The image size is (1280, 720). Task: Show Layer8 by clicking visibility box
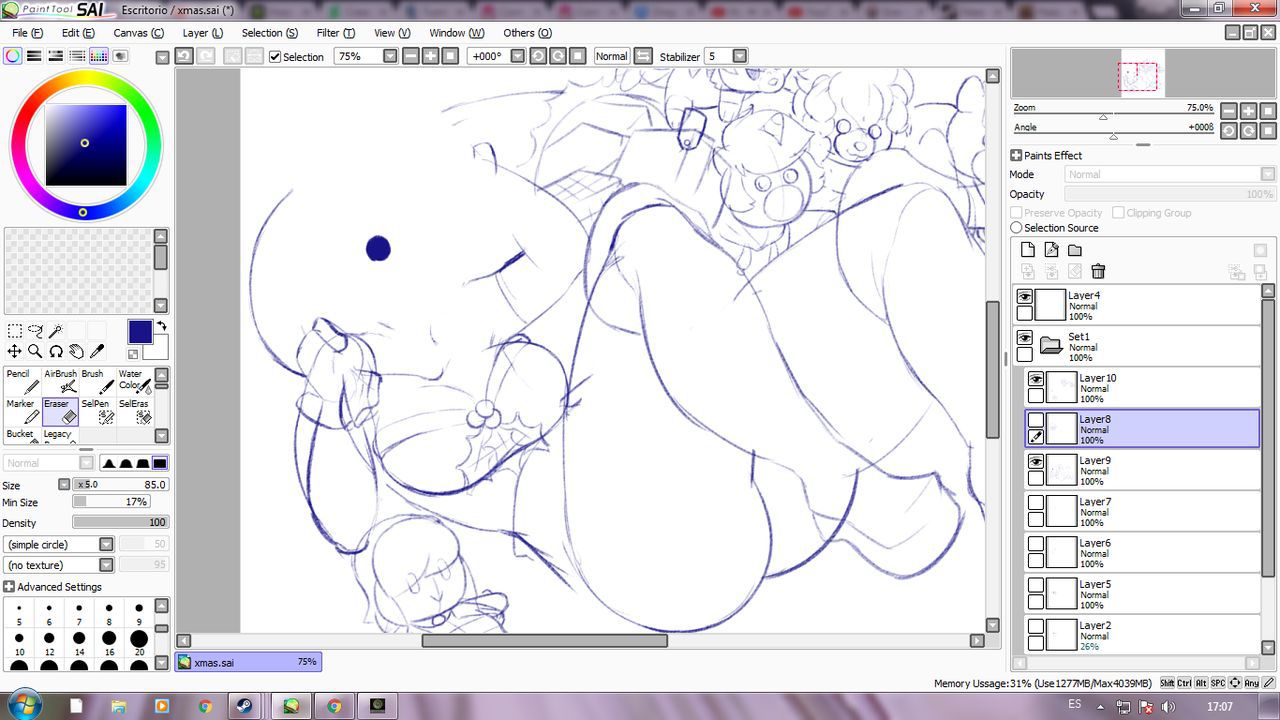coord(1036,420)
